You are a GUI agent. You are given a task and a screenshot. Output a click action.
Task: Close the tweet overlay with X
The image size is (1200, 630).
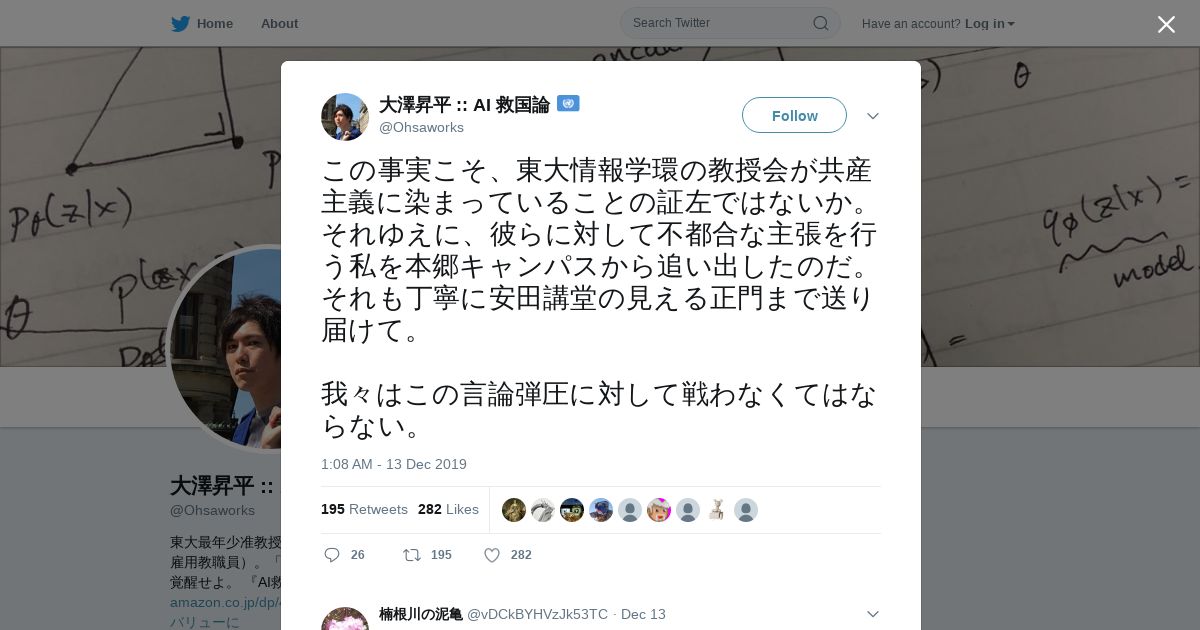coord(1166,24)
